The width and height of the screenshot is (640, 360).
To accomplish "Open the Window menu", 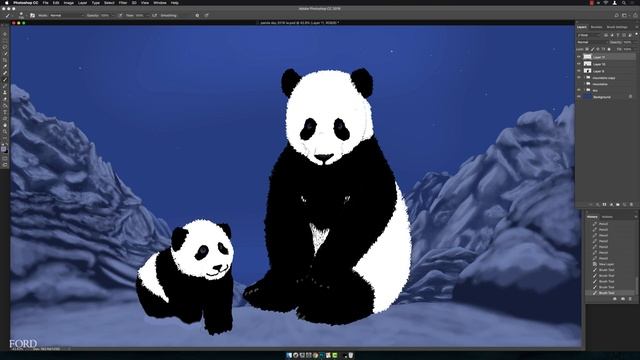I will (x=160, y=3).
